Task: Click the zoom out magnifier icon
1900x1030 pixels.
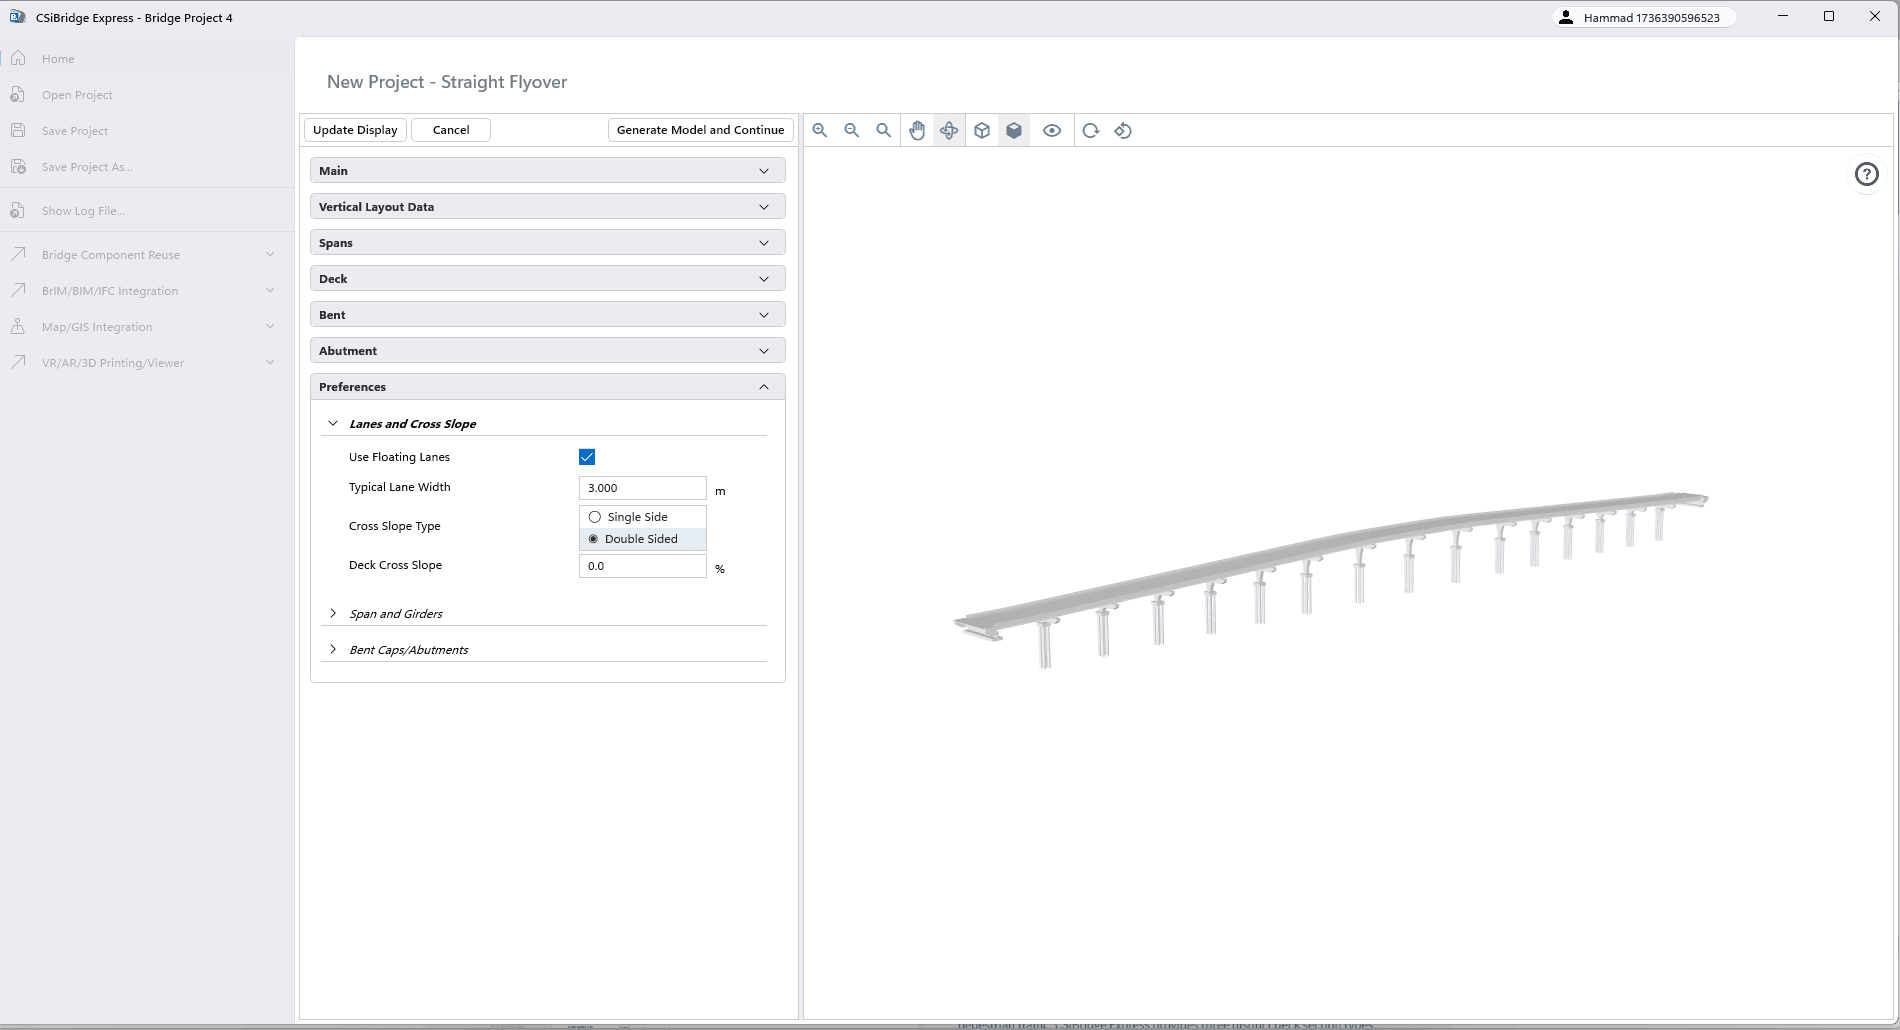Action: (x=852, y=130)
